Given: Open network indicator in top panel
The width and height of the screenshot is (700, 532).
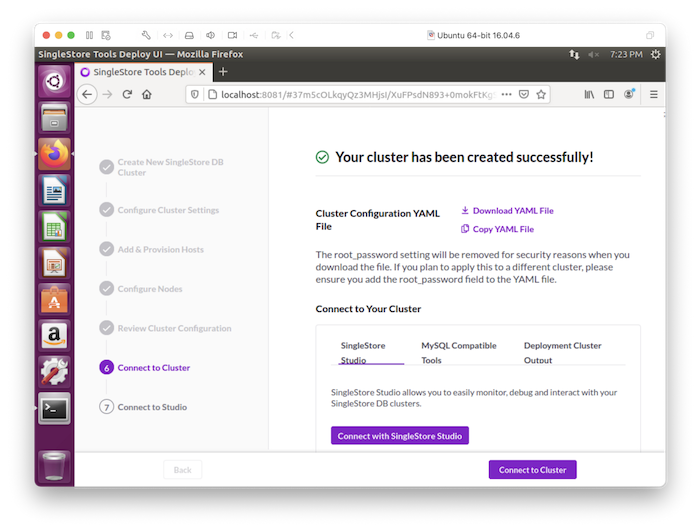Looking at the screenshot, I should point(574,54).
